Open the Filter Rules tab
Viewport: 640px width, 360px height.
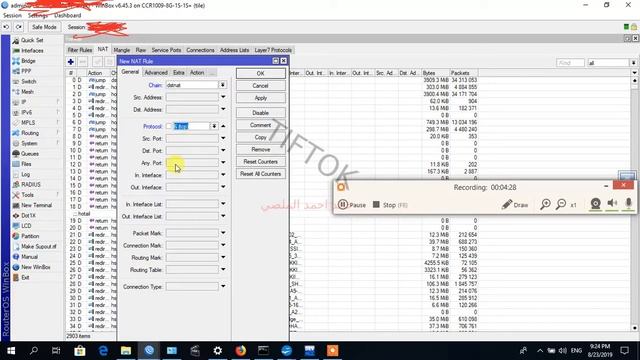(x=80, y=50)
